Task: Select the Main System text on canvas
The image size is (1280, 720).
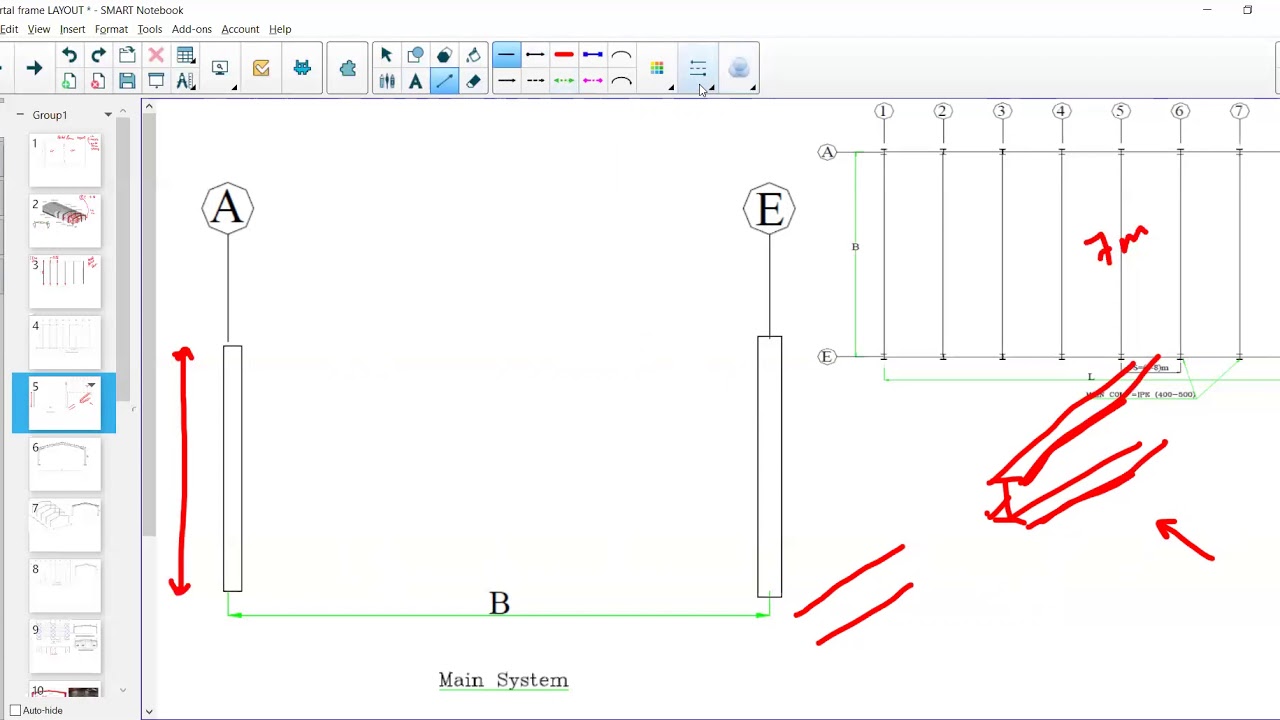Action: [503, 680]
